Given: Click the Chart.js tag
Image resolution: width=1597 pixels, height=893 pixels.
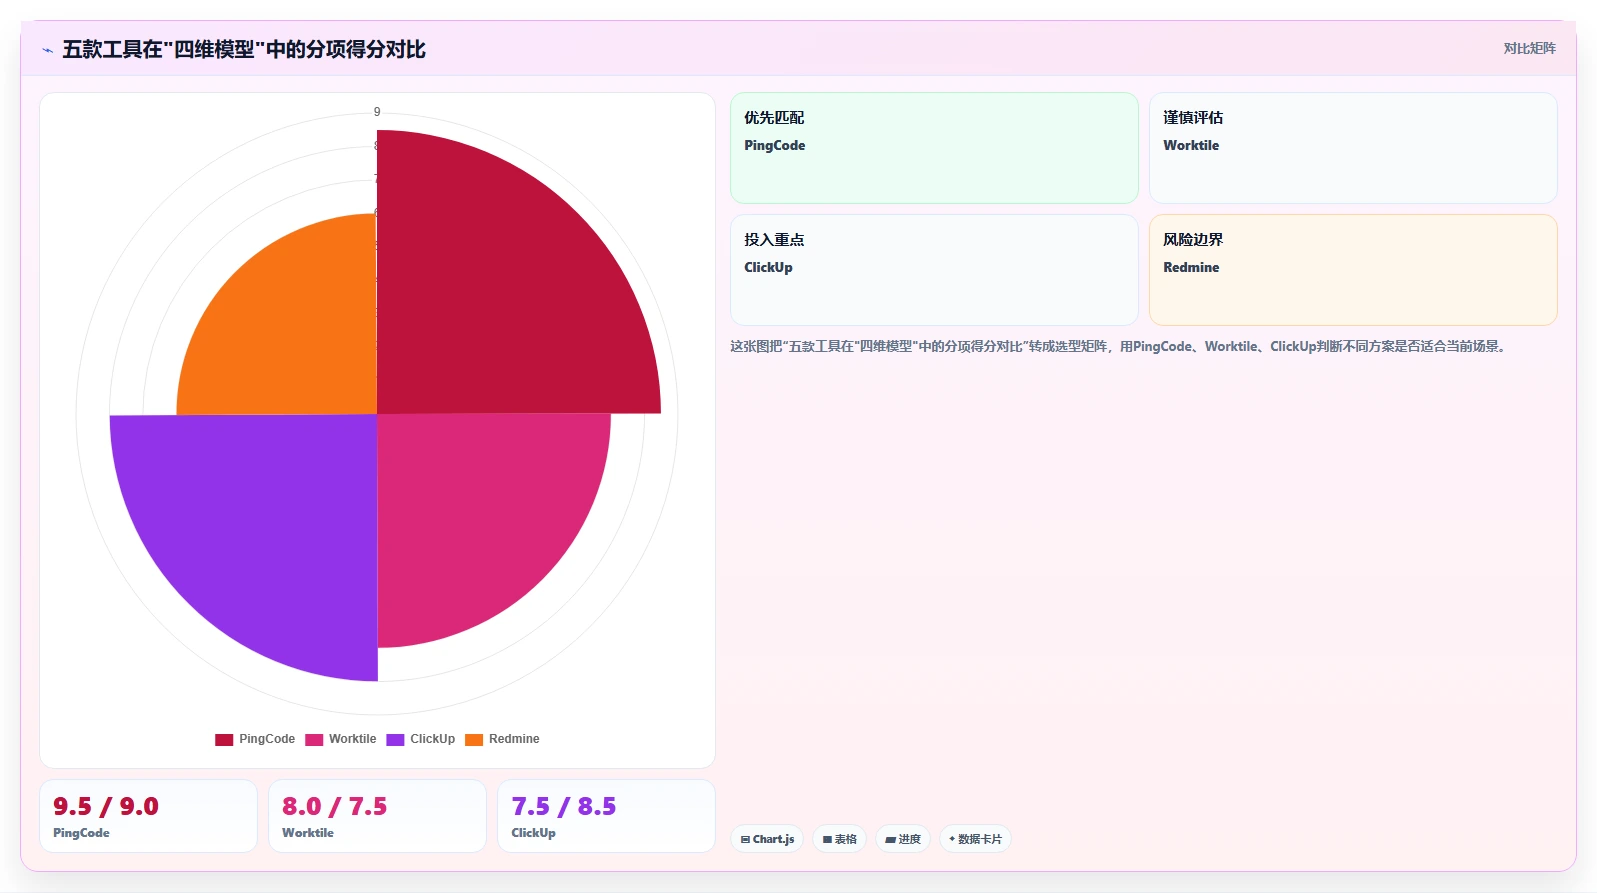Looking at the screenshot, I should [767, 839].
